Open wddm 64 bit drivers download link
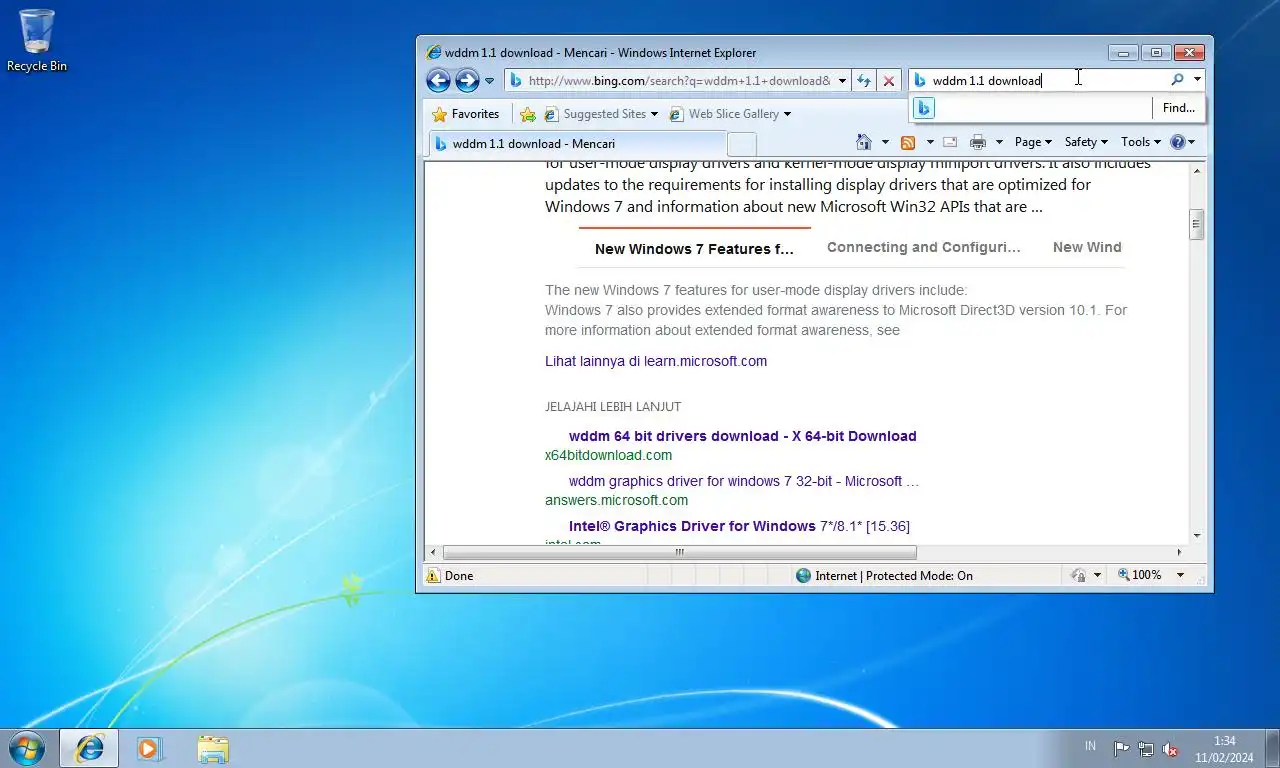 pos(742,436)
